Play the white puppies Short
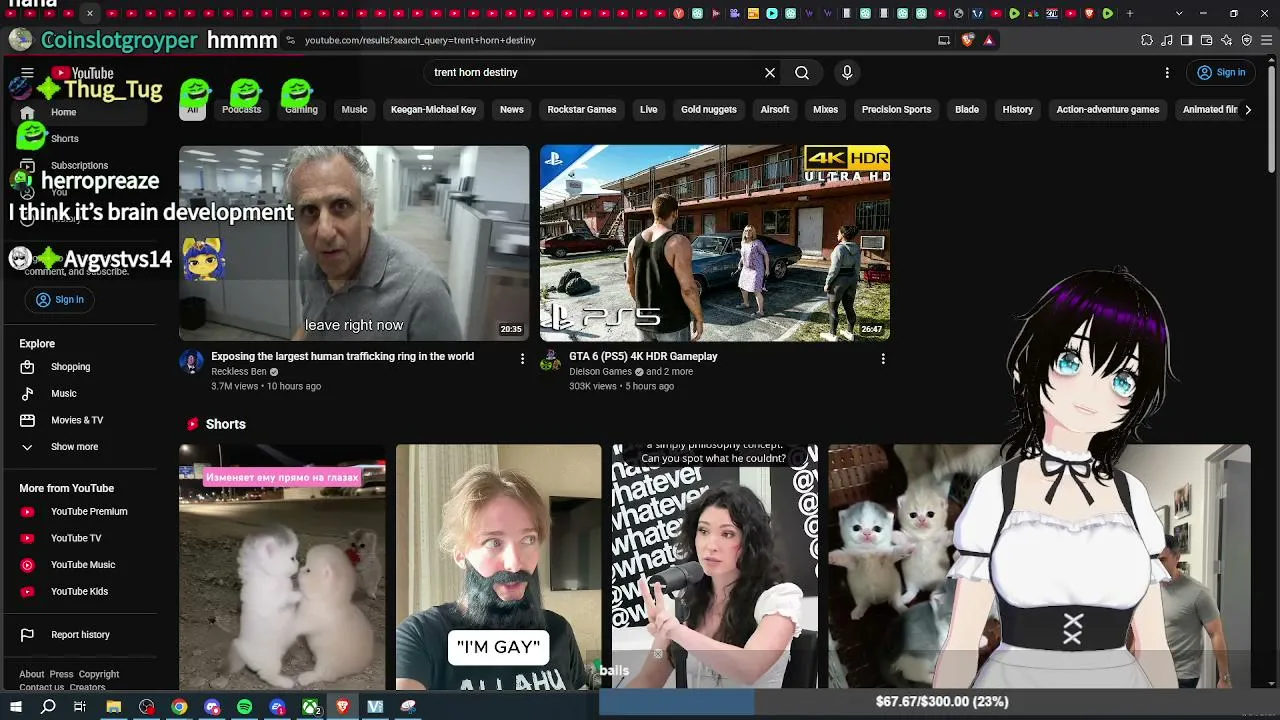 point(282,567)
